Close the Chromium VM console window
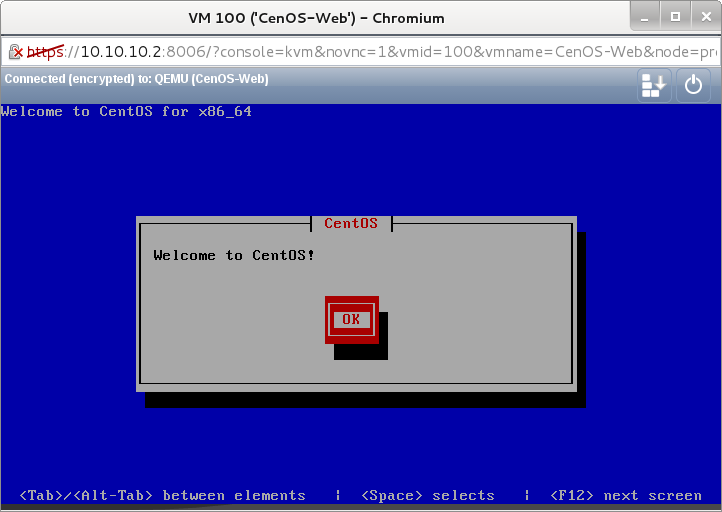722x512 pixels. click(706, 17)
